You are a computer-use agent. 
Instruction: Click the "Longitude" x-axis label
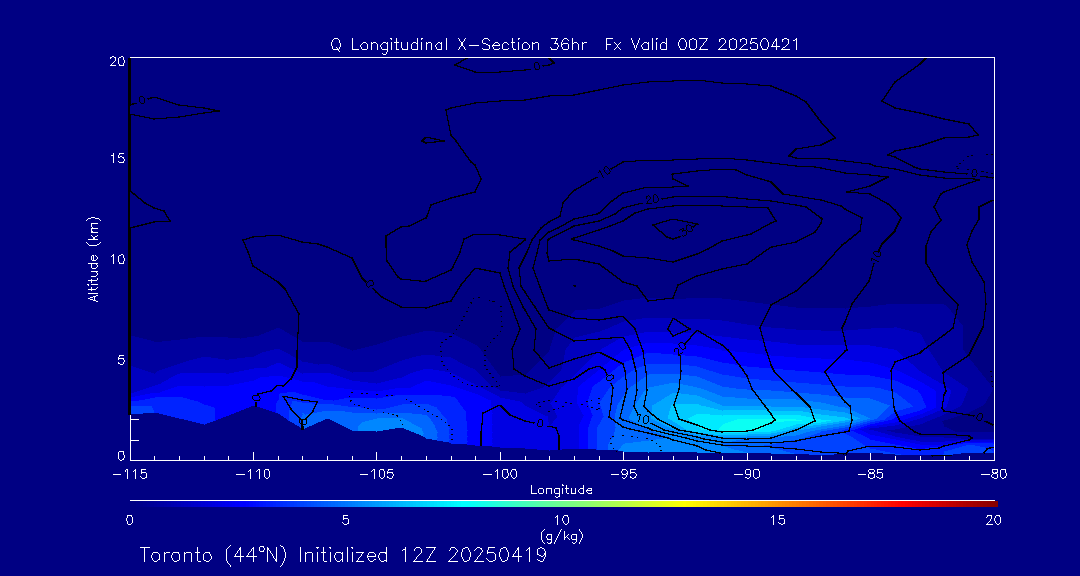click(x=561, y=491)
